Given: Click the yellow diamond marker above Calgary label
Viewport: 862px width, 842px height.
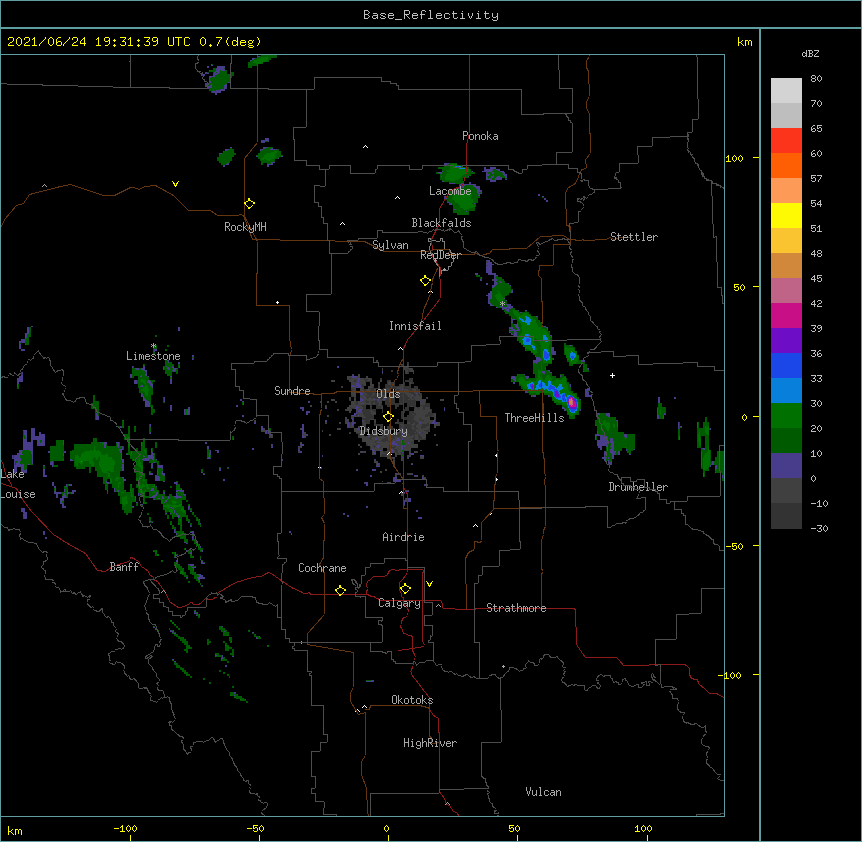Looking at the screenshot, I should (405, 589).
